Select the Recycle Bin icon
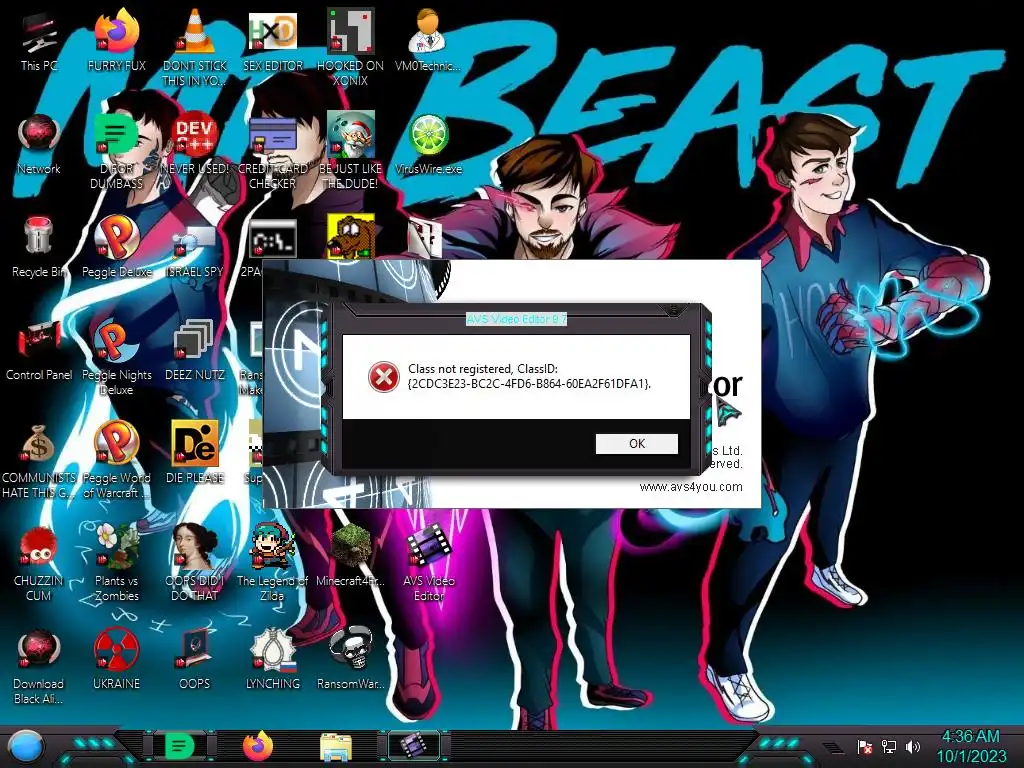The image size is (1024, 768). tap(39, 247)
